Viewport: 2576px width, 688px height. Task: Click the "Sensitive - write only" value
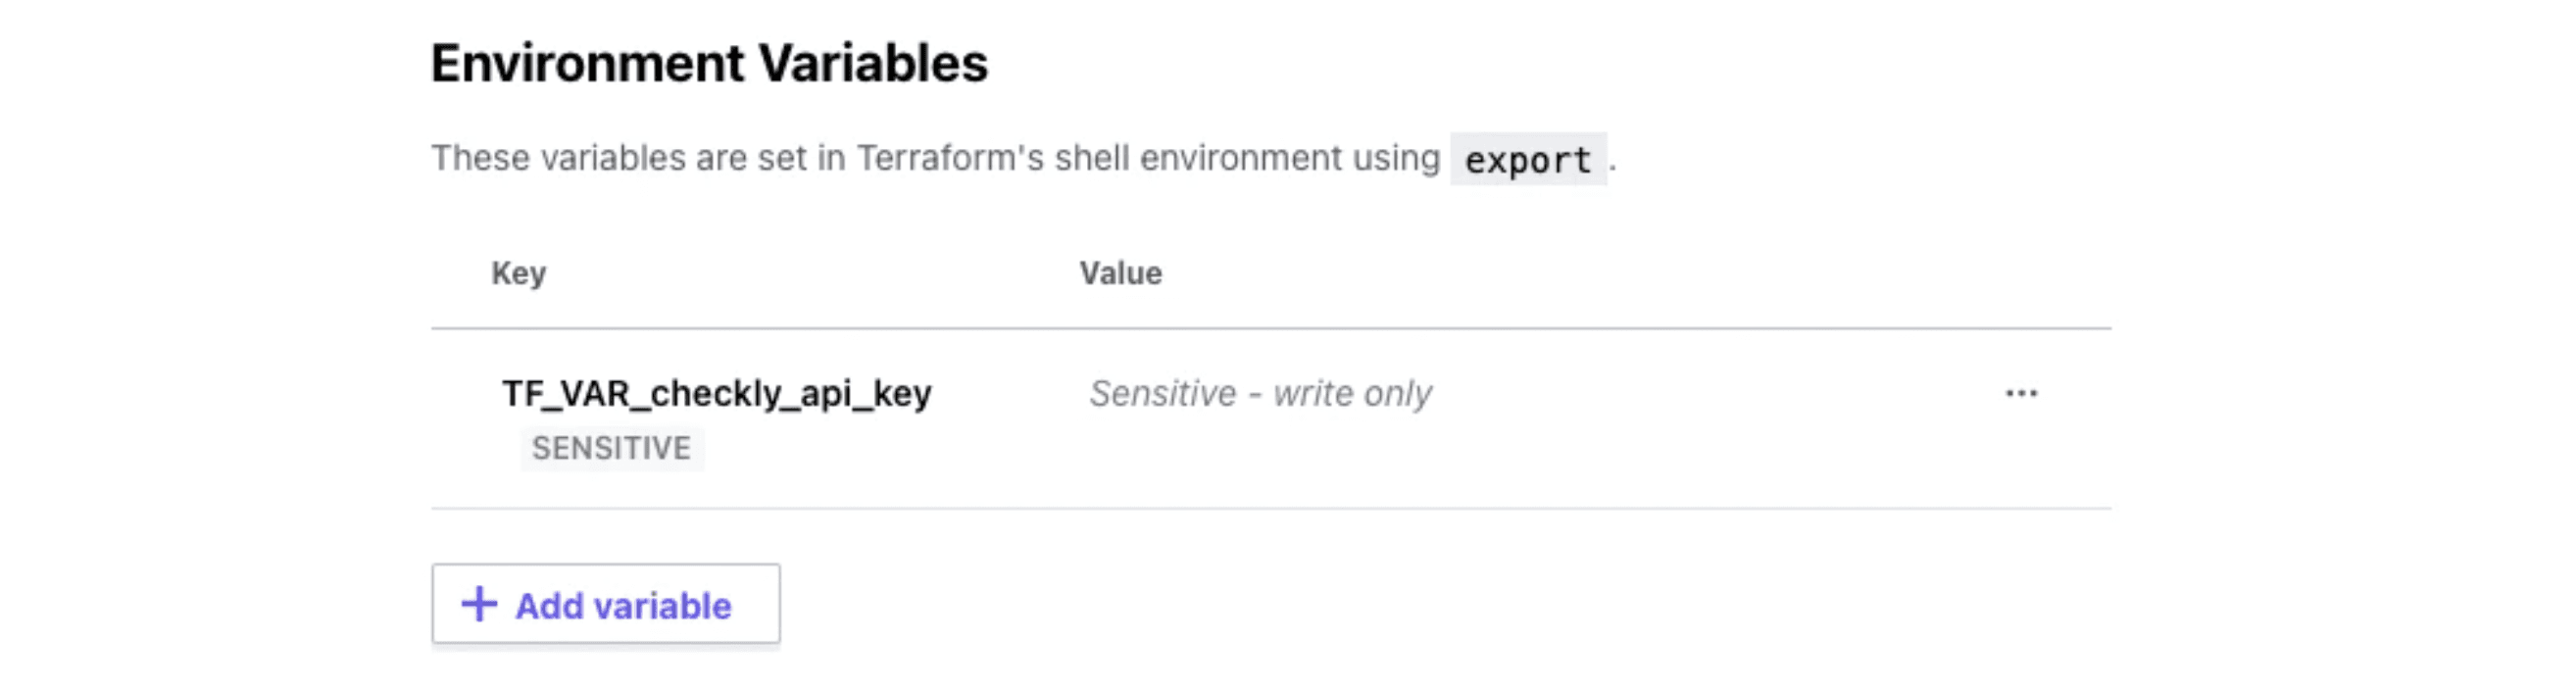tap(1260, 393)
